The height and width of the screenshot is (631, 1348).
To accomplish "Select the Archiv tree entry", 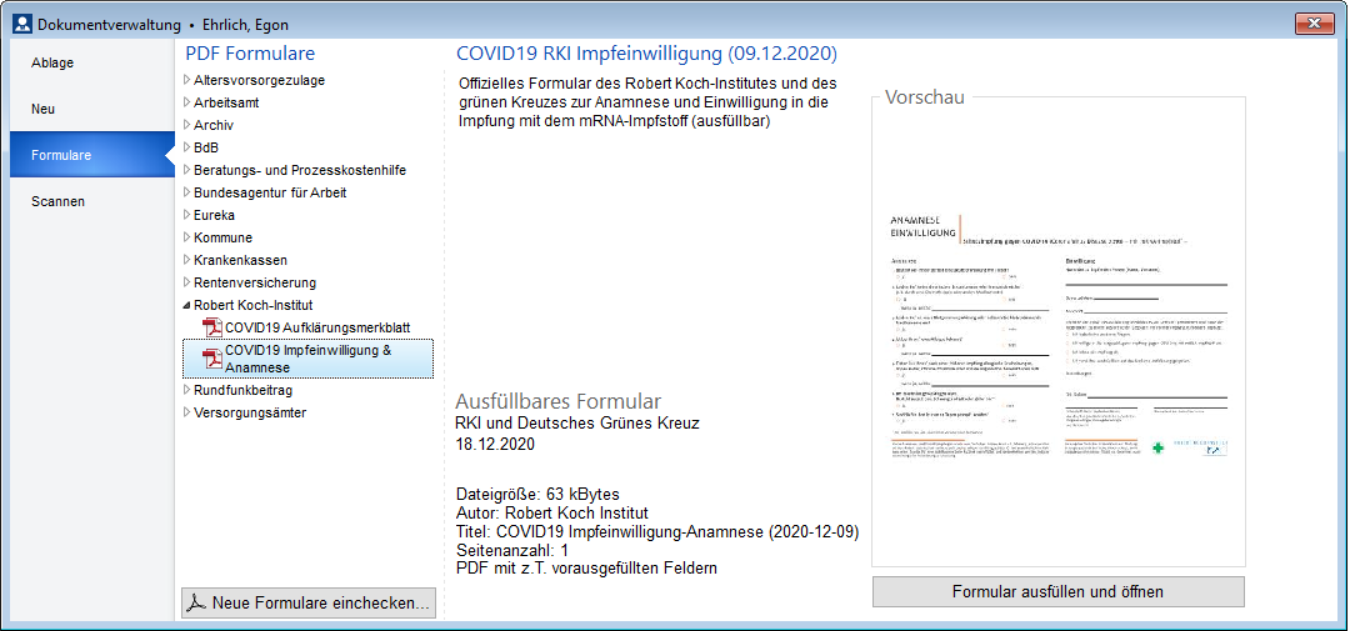I will [x=213, y=125].
